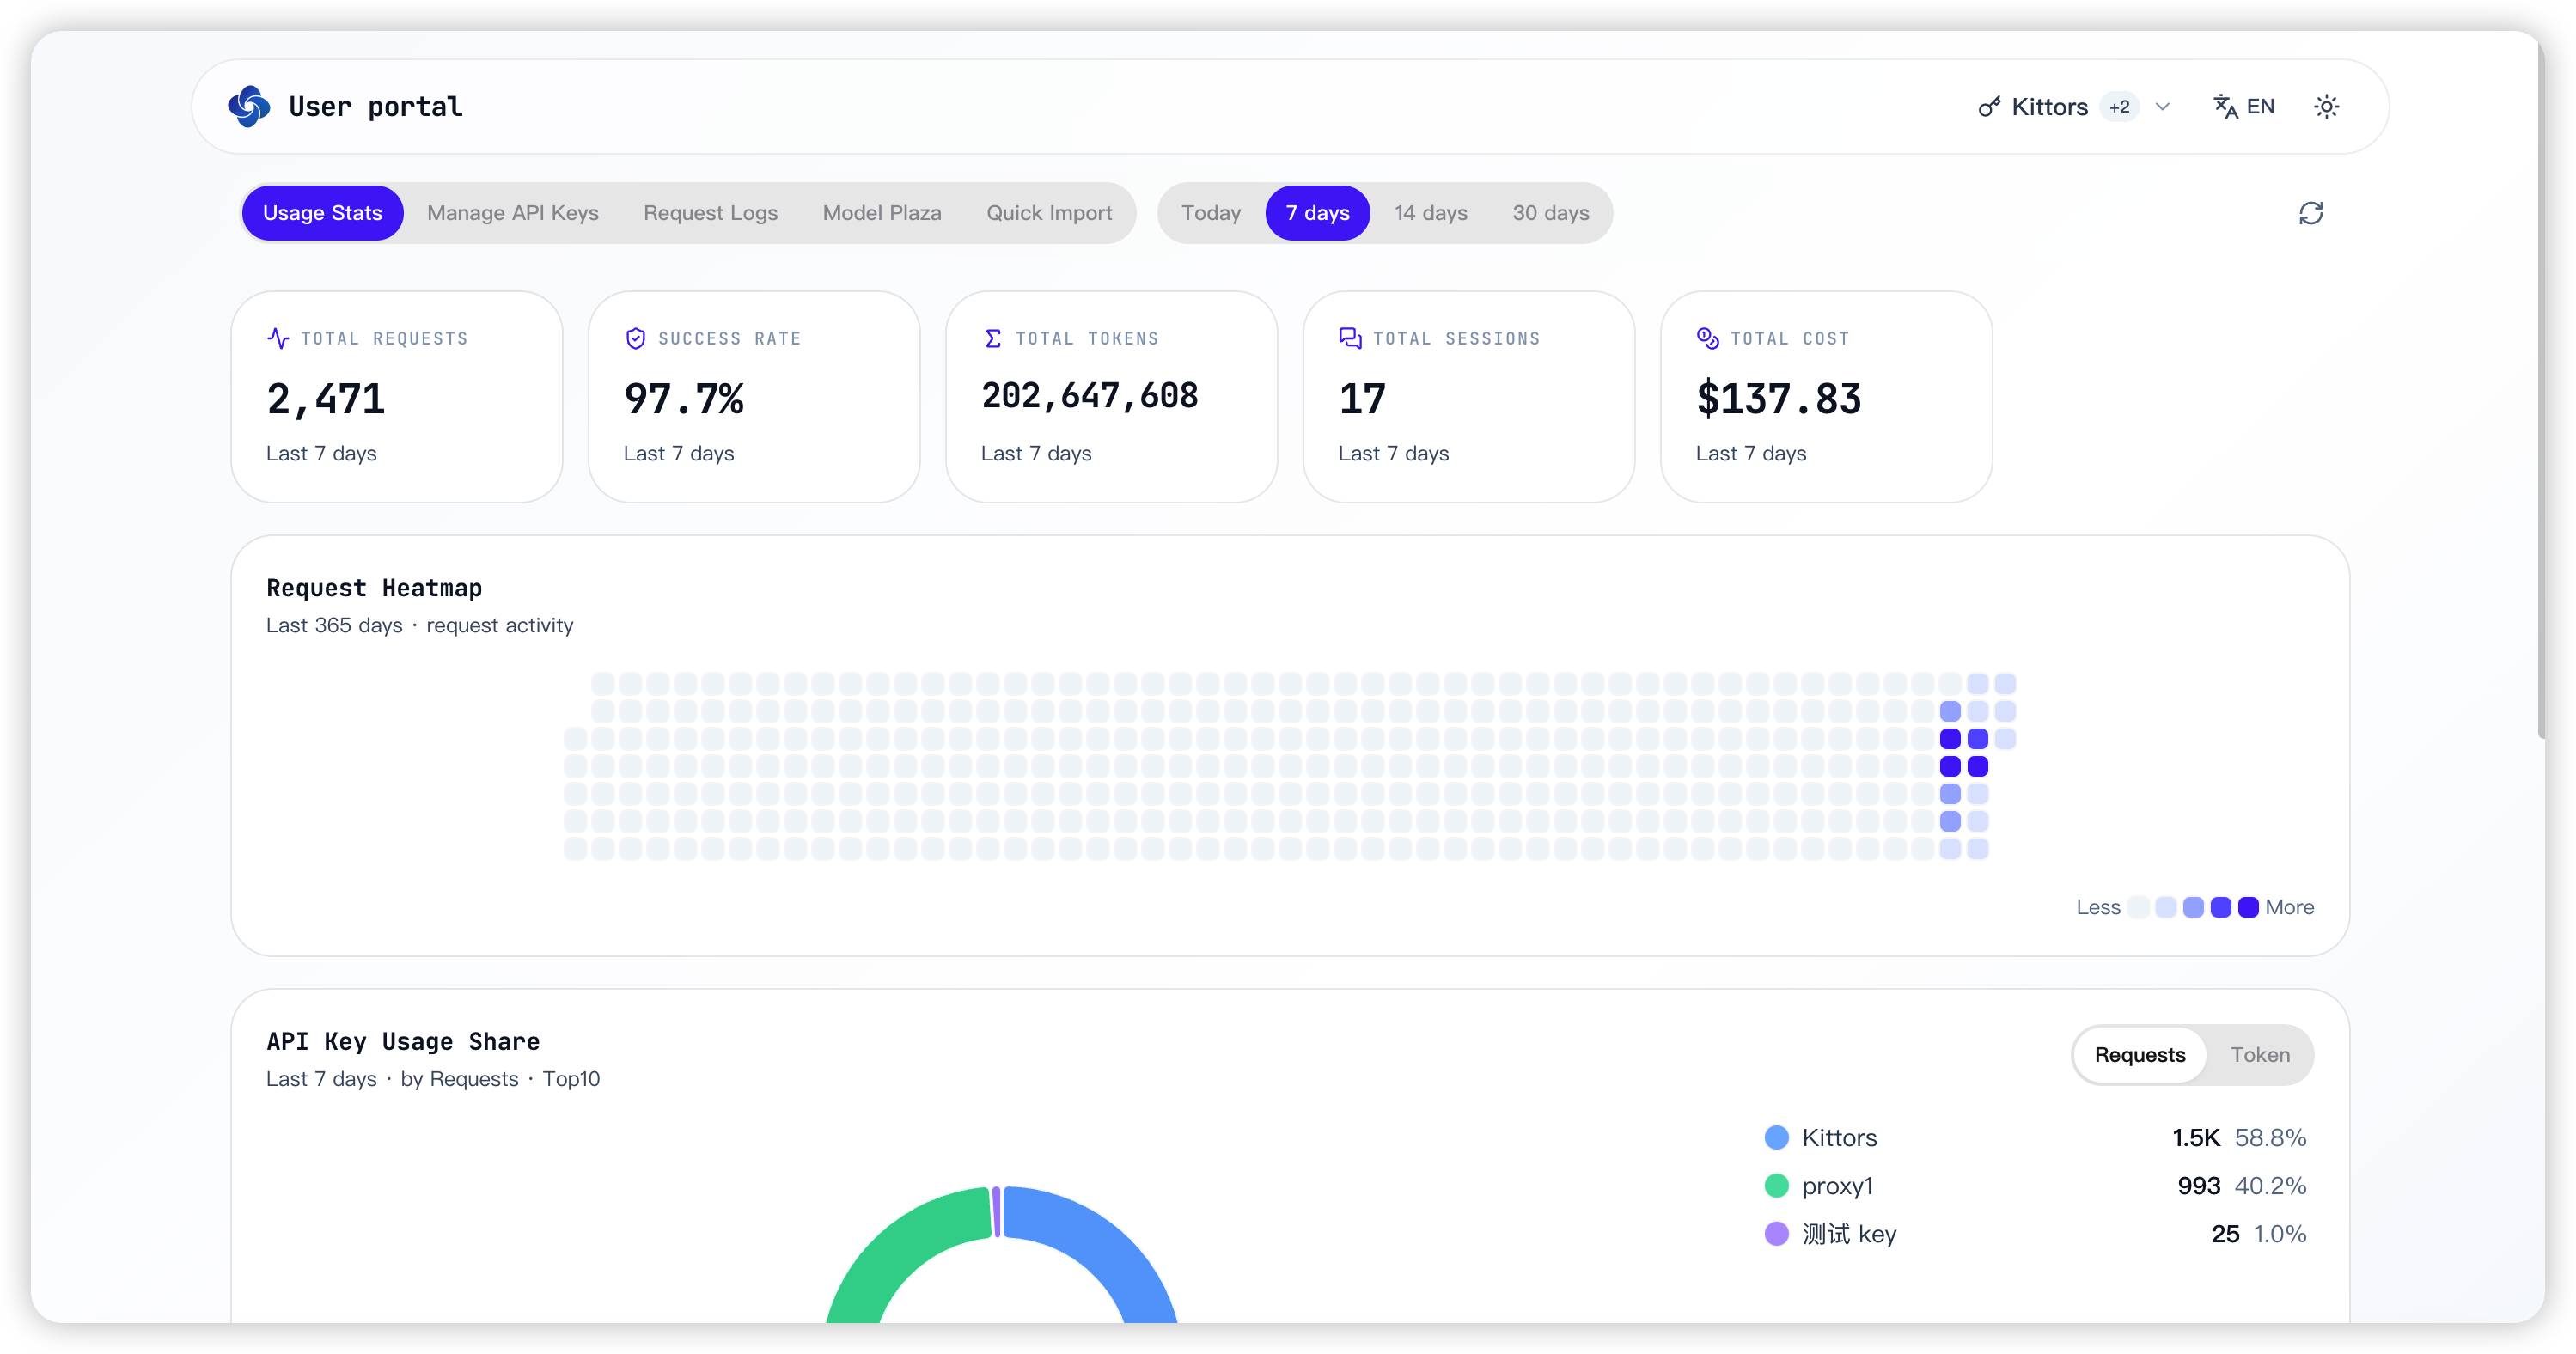Select the Usage Stats tab
Image resolution: width=2576 pixels, height=1354 pixels.
tap(322, 213)
